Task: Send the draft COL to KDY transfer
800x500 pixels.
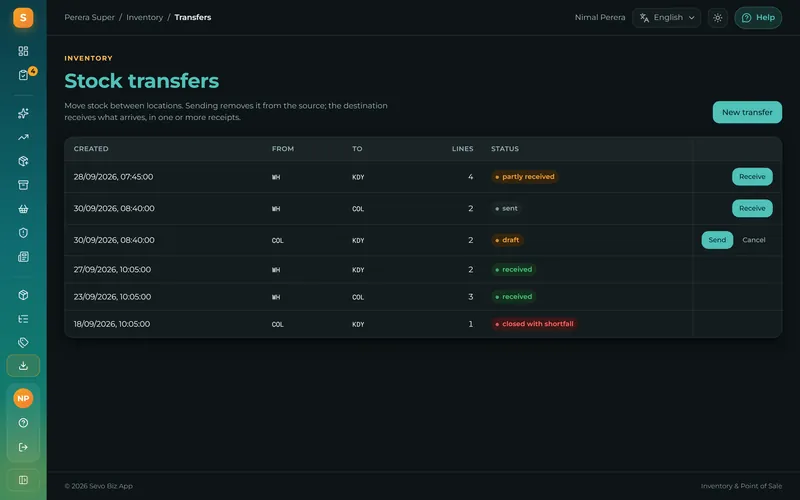Action: [x=717, y=240]
